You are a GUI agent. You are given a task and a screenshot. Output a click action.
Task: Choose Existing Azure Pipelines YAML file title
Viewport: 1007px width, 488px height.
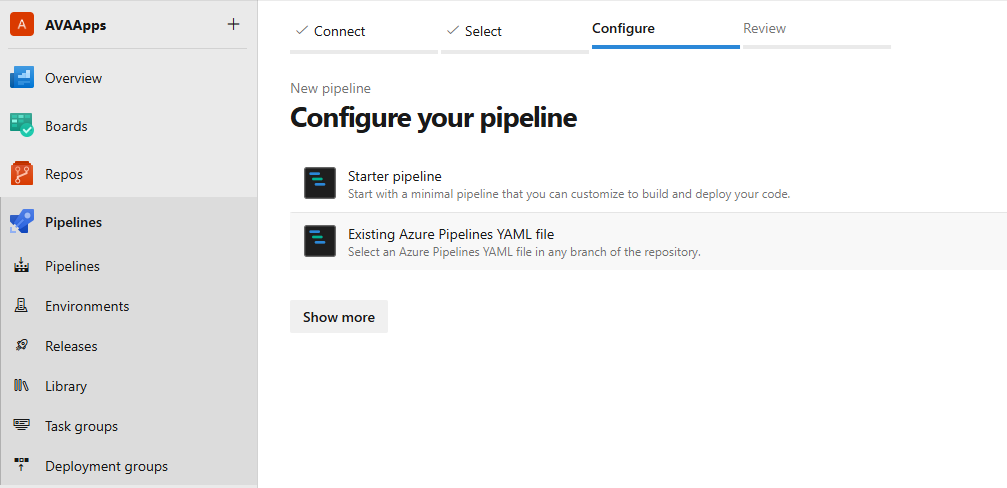(451, 234)
